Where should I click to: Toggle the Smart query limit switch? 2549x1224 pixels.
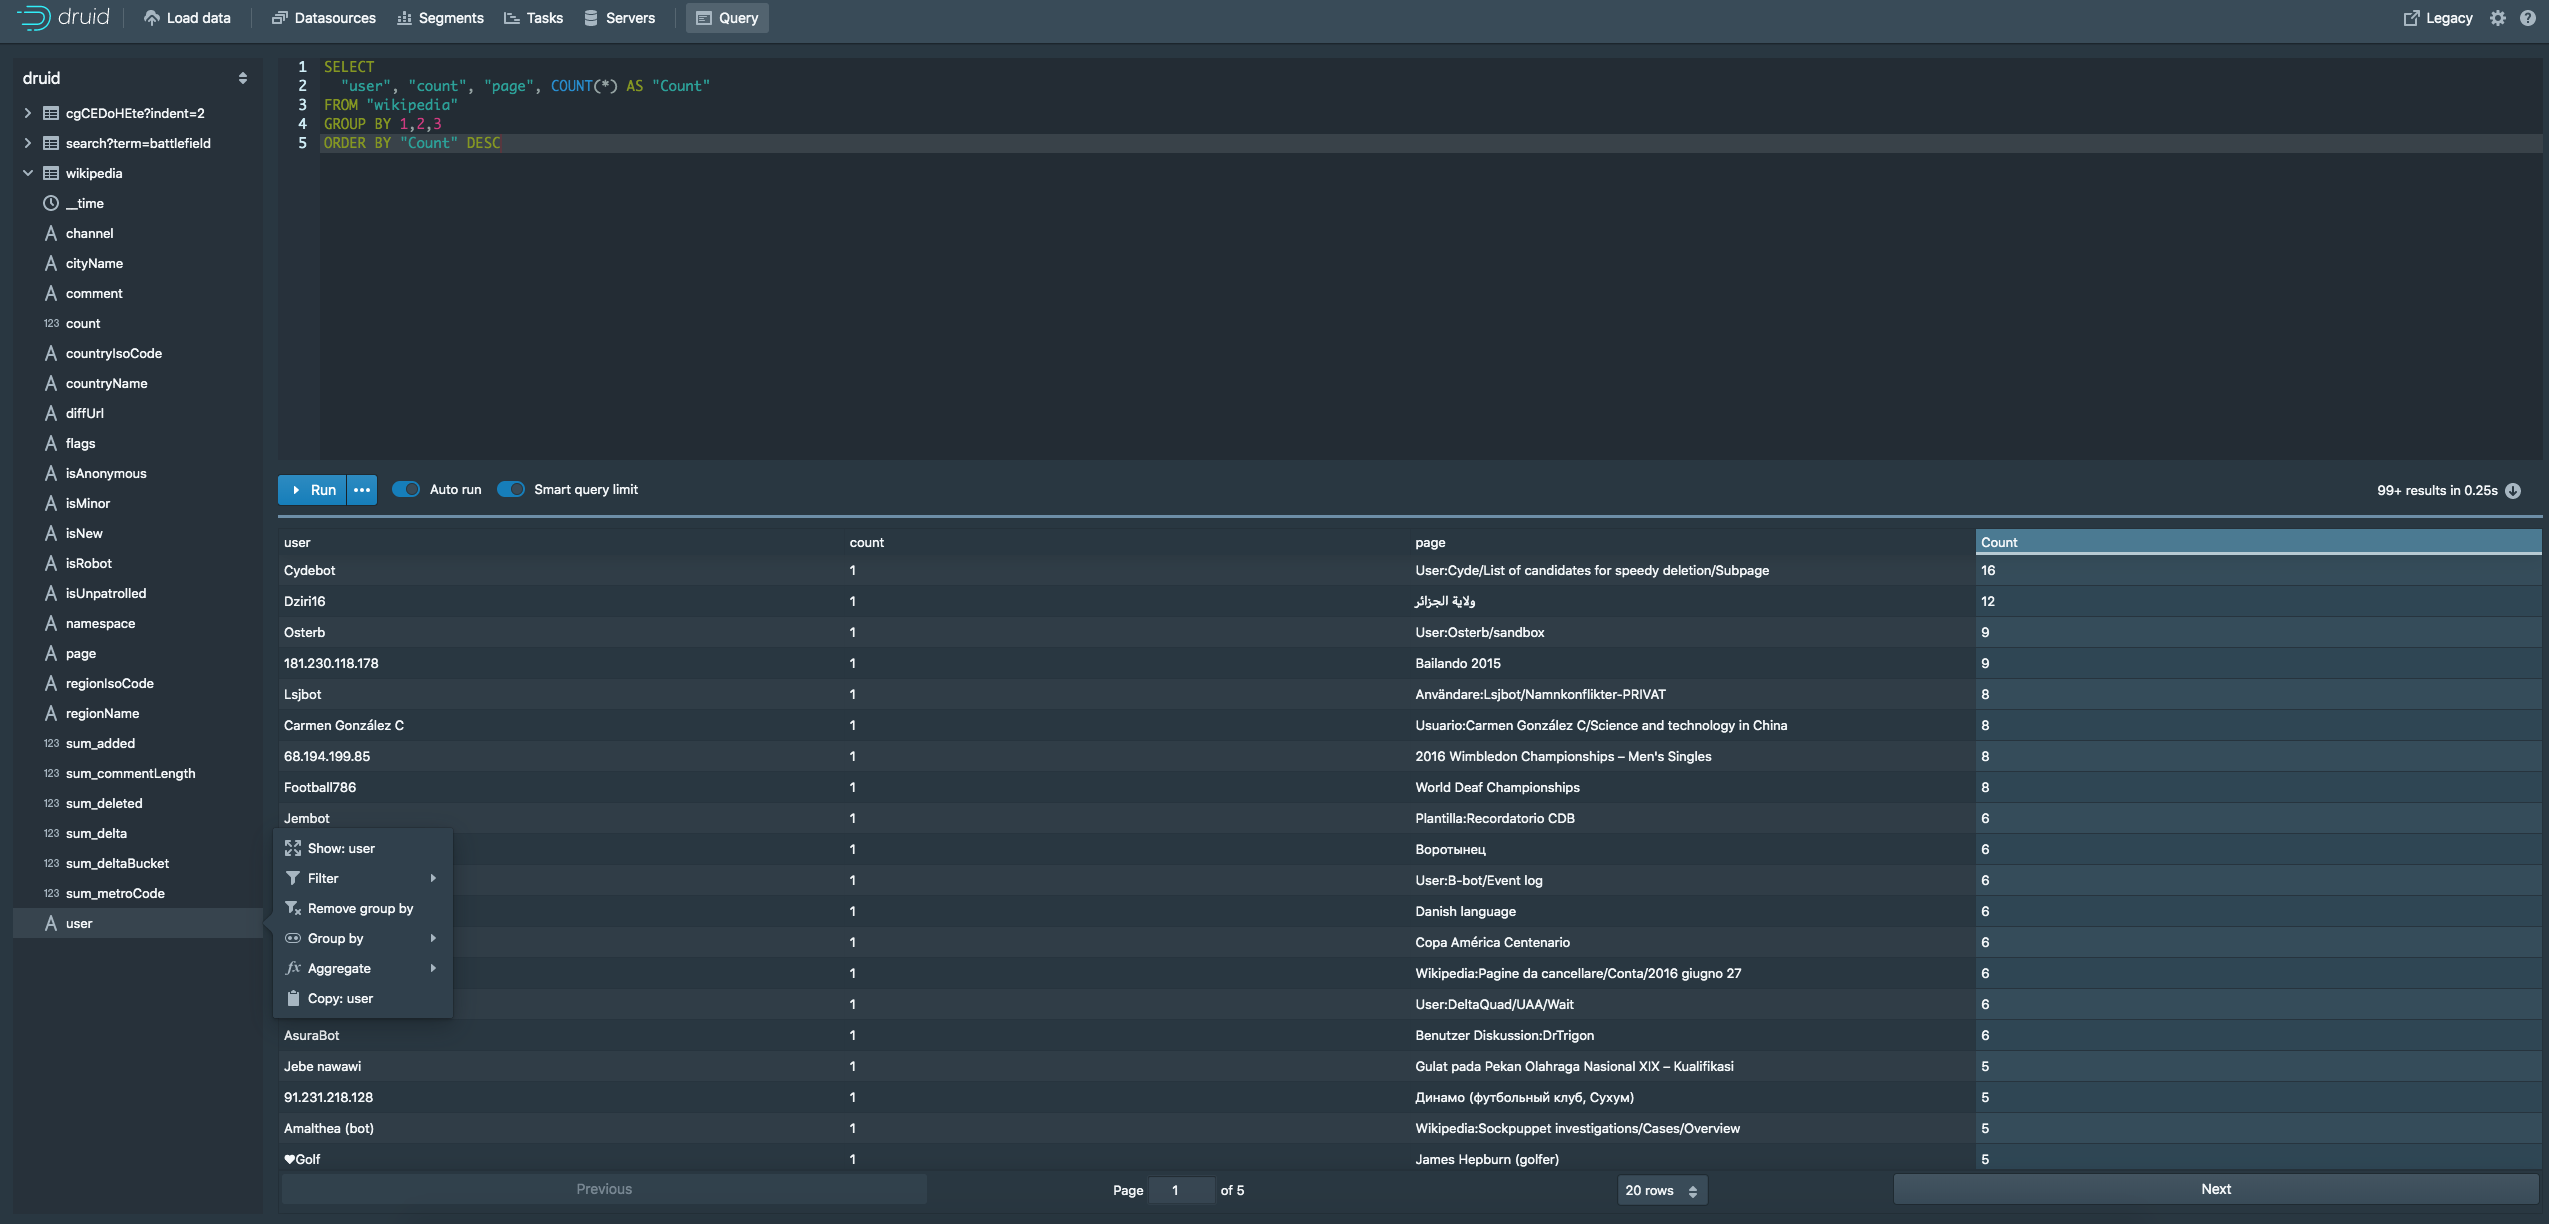pyautogui.click(x=510, y=489)
